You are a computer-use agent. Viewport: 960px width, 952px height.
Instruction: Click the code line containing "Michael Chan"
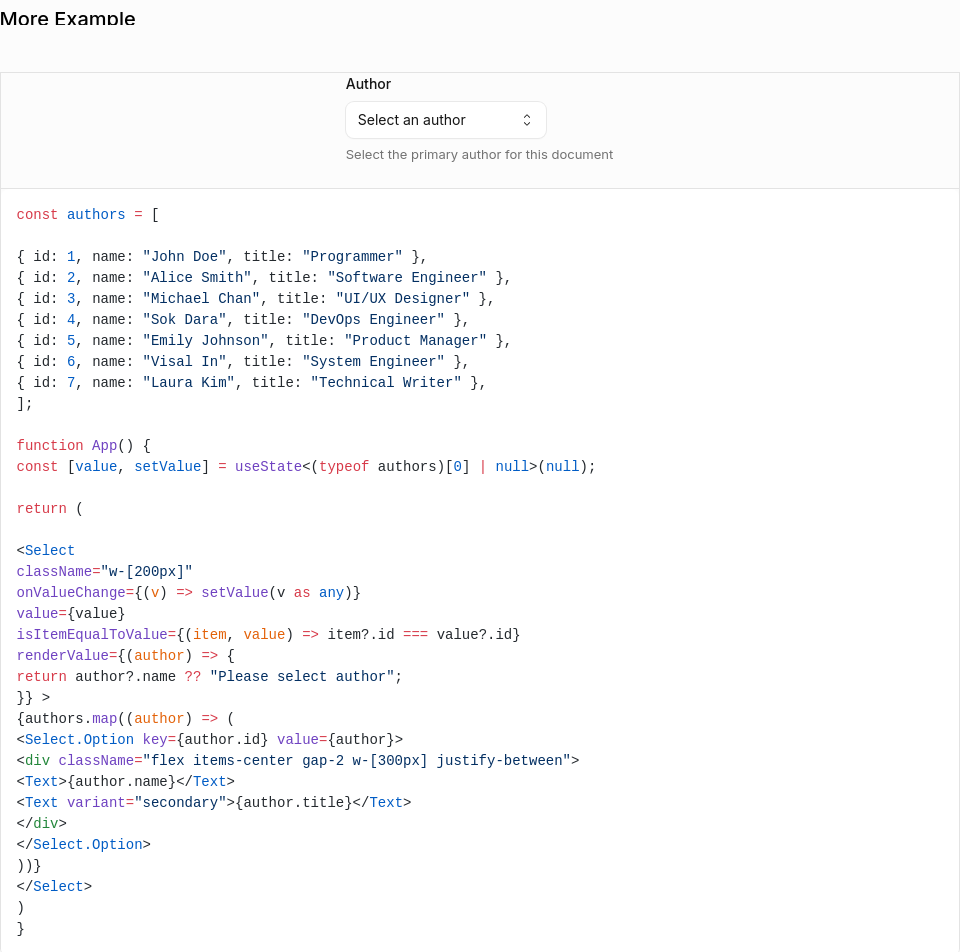[x=255, y=298]
